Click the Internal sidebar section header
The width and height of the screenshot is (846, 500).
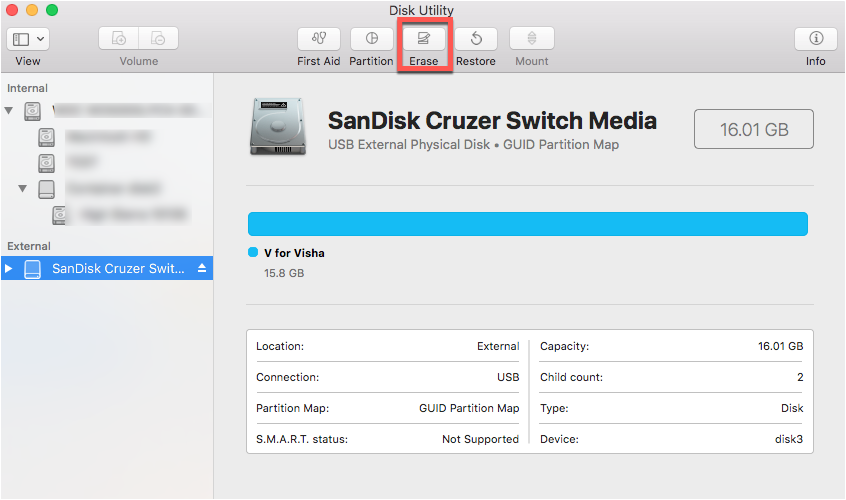[27, 88]
